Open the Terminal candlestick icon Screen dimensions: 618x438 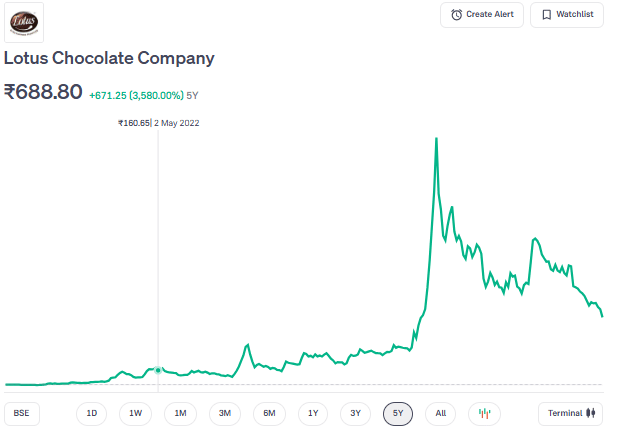(591, 413)
